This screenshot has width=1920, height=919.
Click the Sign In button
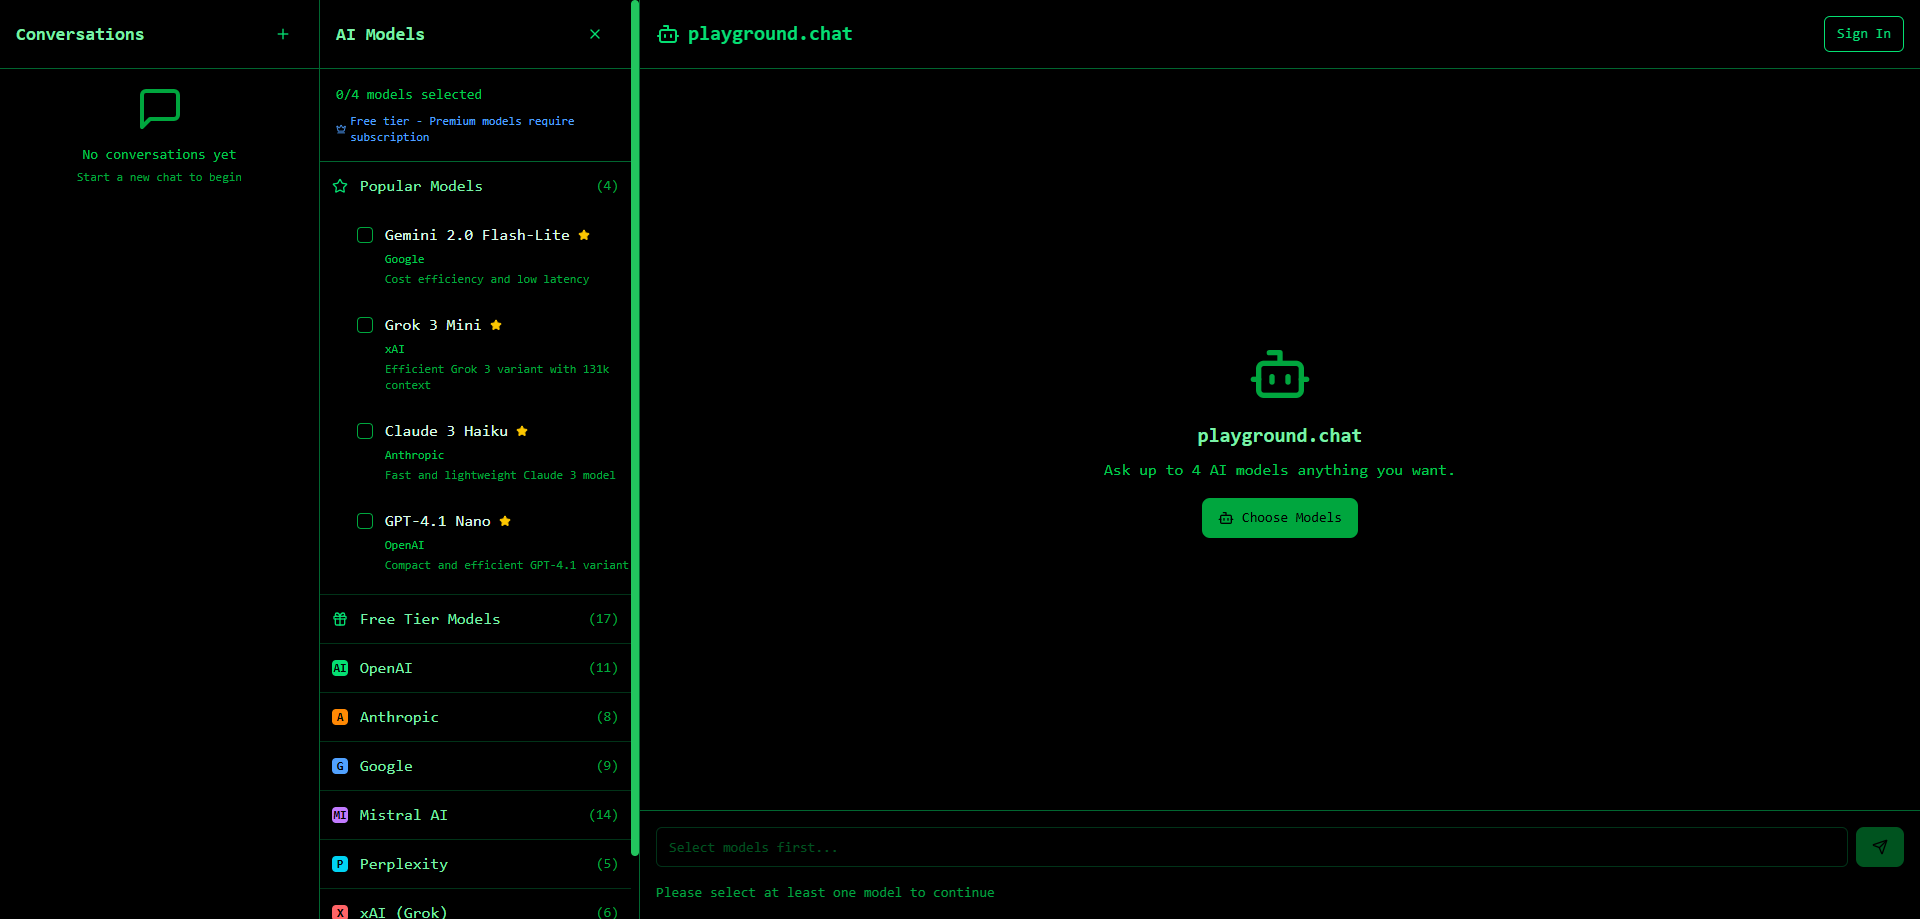click(x=1863, y=33)
